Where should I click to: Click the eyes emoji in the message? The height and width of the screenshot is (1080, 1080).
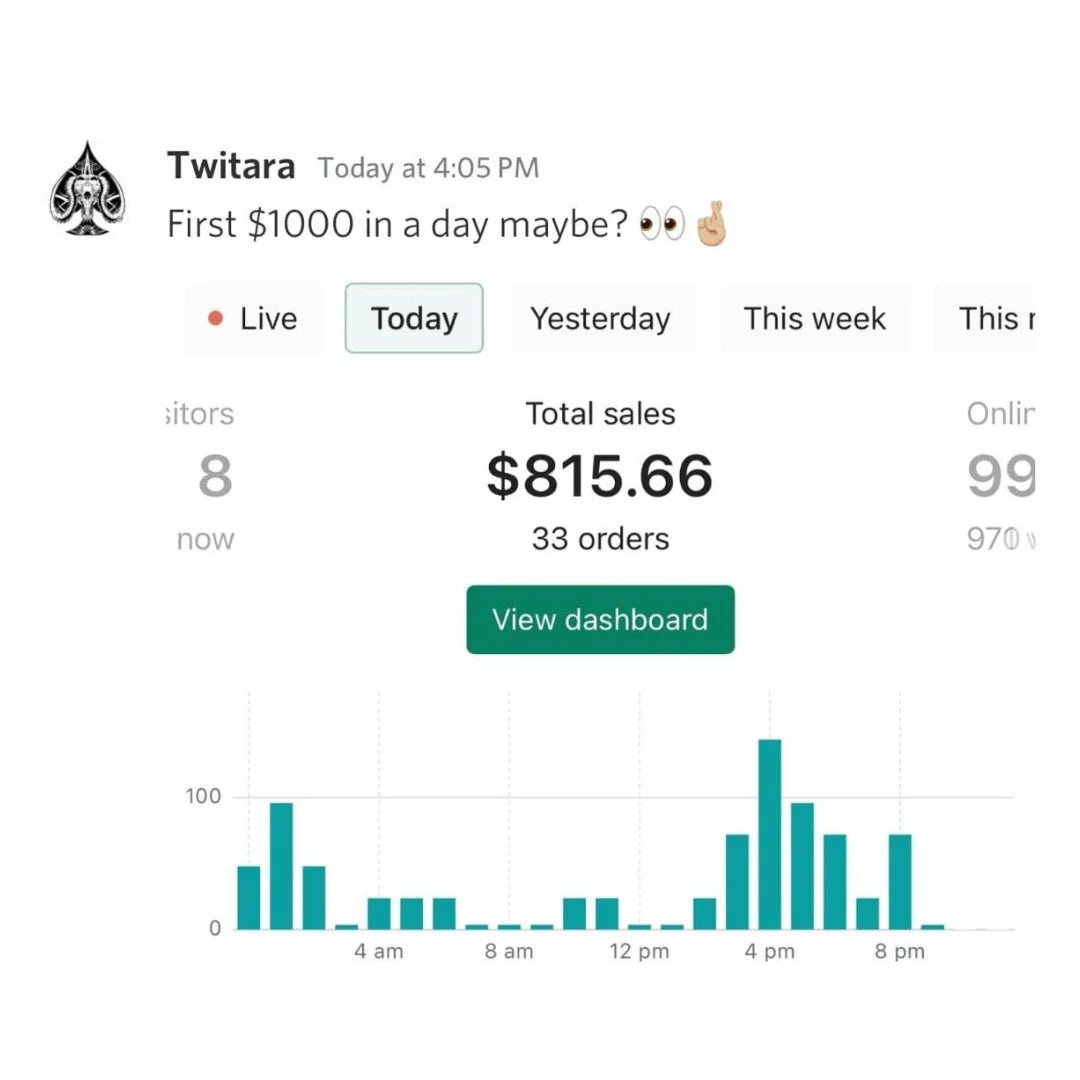pos(665,224)
